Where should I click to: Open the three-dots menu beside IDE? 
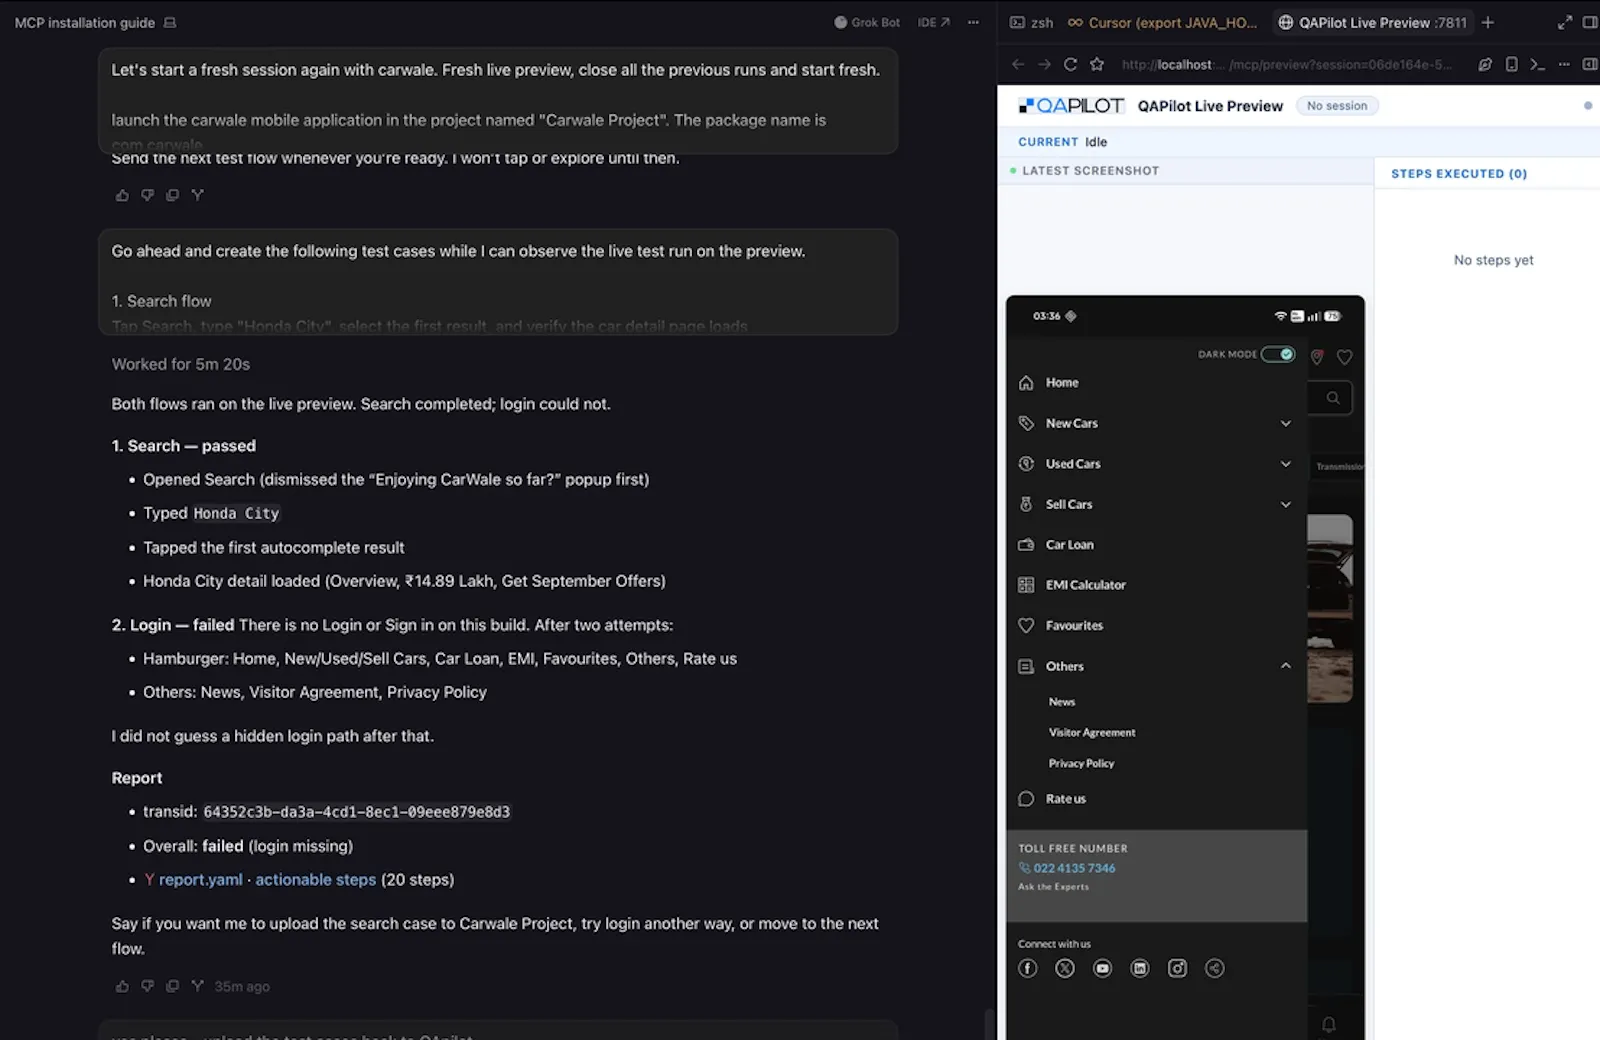pyautogui.click(x=973, y=22)
